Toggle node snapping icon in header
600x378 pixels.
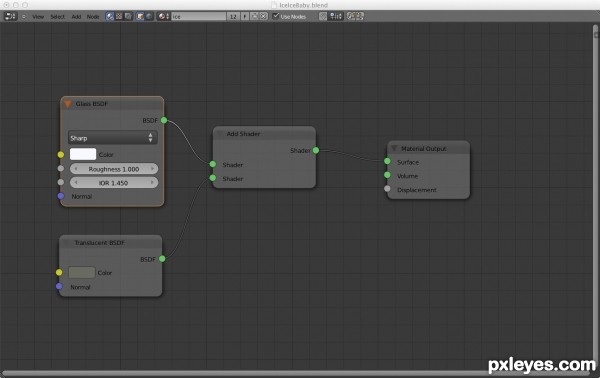[336, 16]
